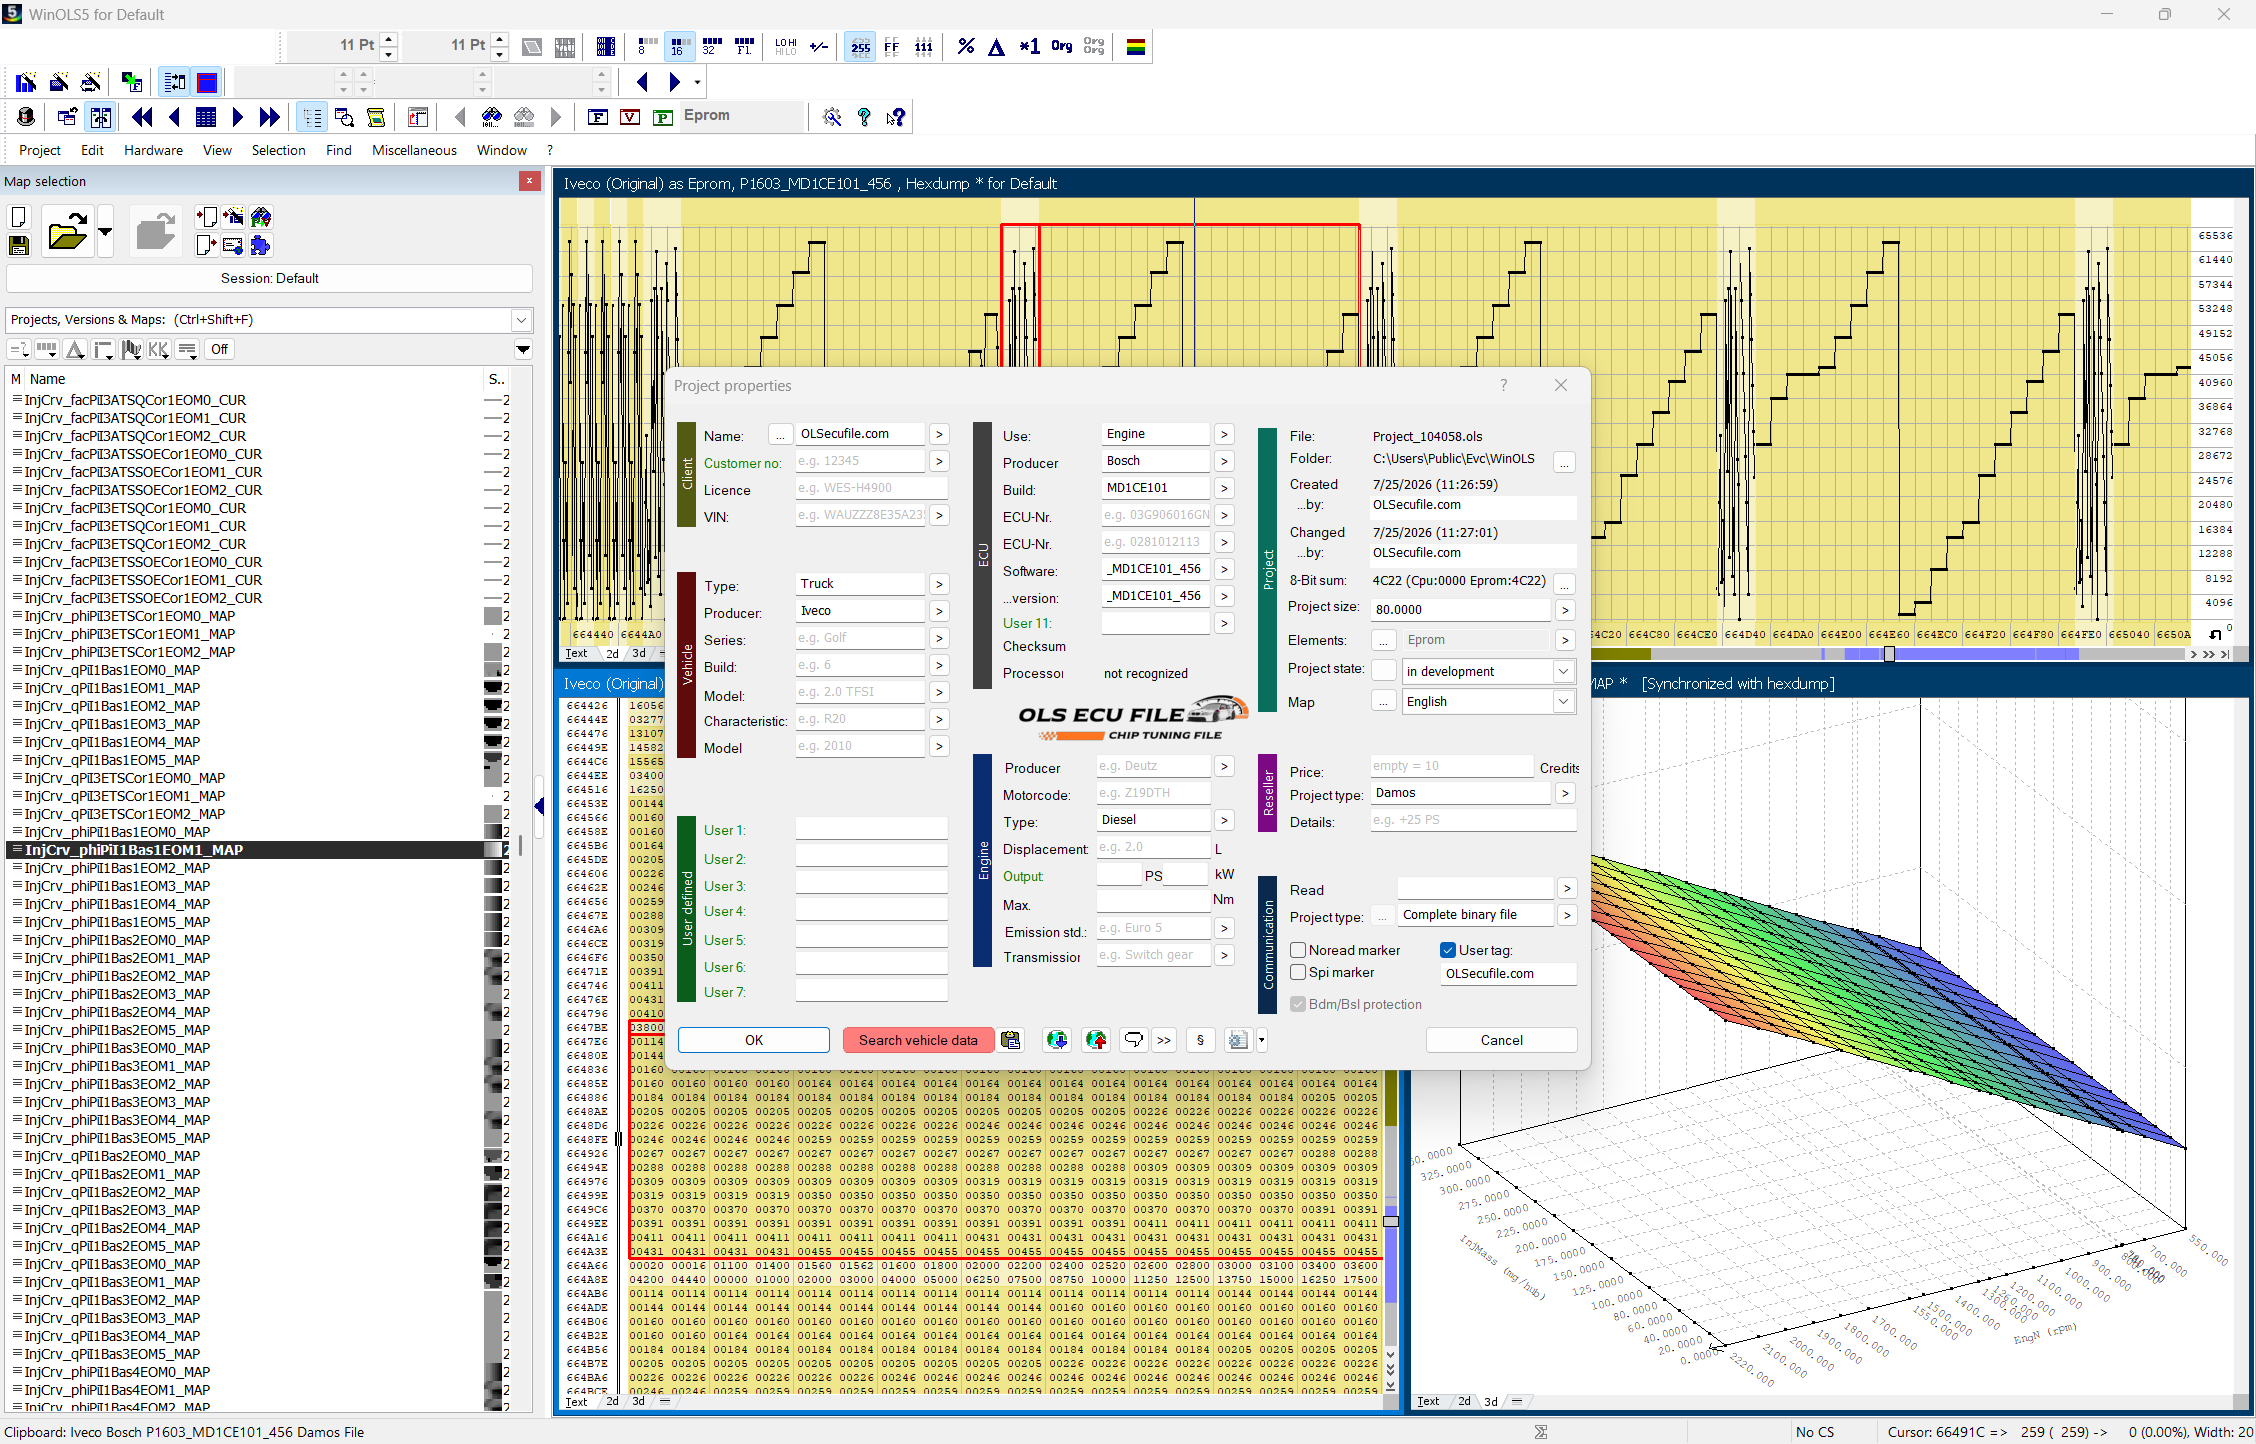Image resolution: width=2256 pixels, height=1444 pixels.
Task: Click the percent difference display icon
Action: pyautogui.click(x=965, y=46)
